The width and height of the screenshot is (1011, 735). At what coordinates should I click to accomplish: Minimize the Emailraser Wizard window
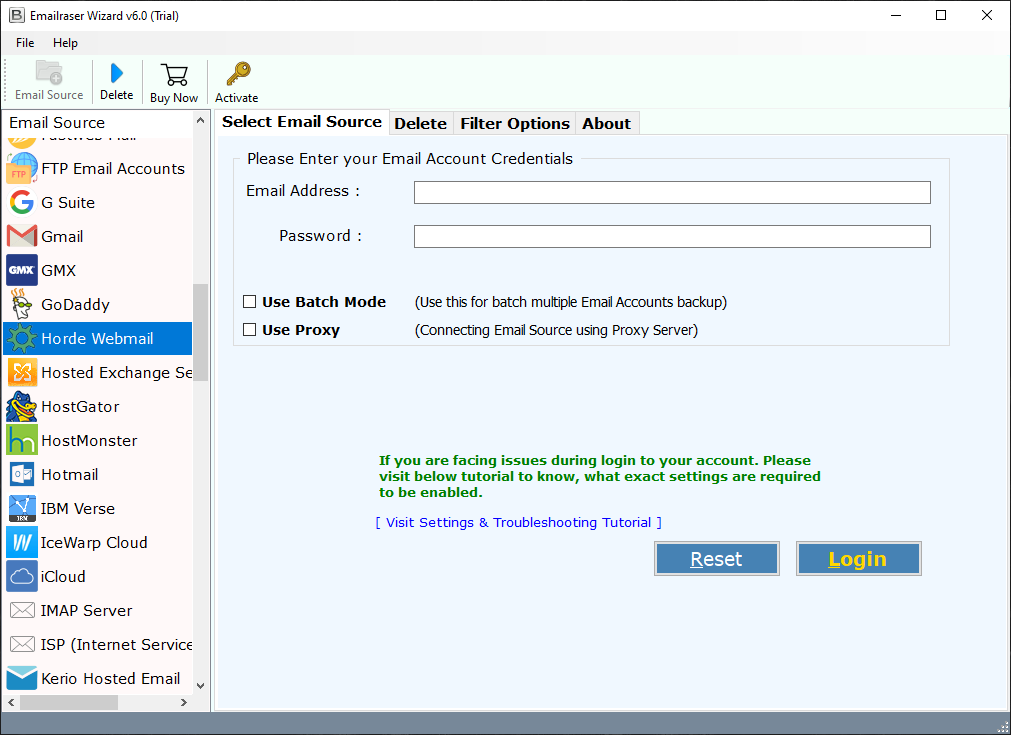point(896,15)
